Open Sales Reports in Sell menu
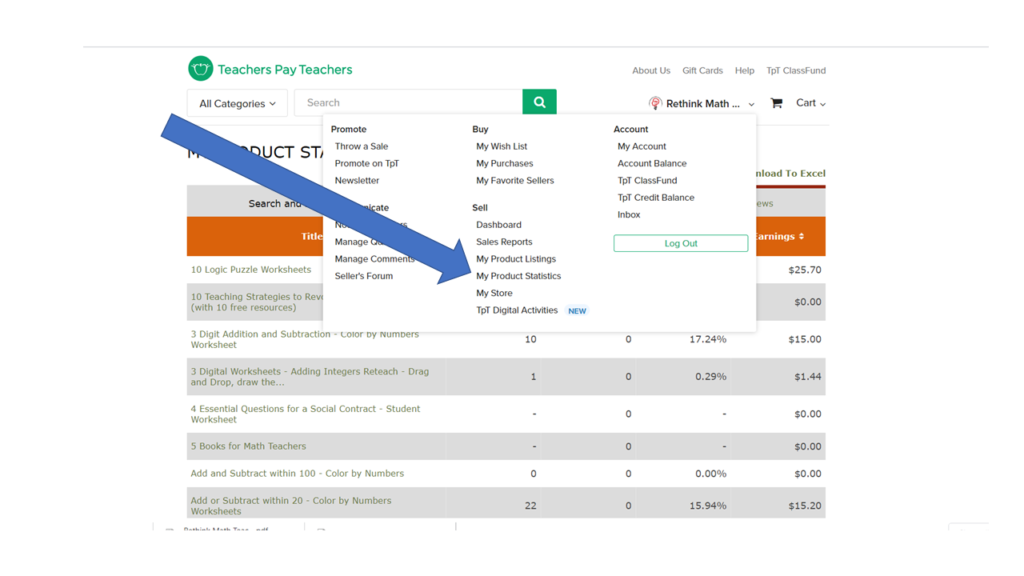 click(504, 242)
